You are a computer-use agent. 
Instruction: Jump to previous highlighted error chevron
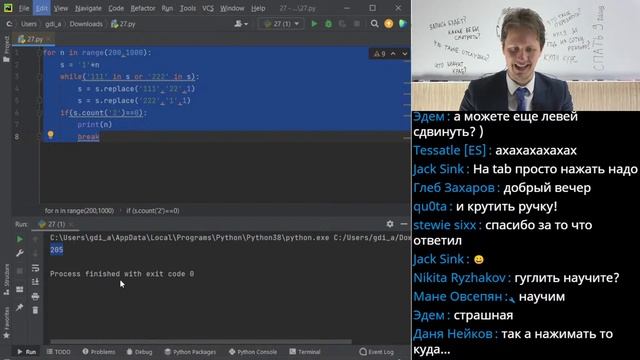(393, 54)
